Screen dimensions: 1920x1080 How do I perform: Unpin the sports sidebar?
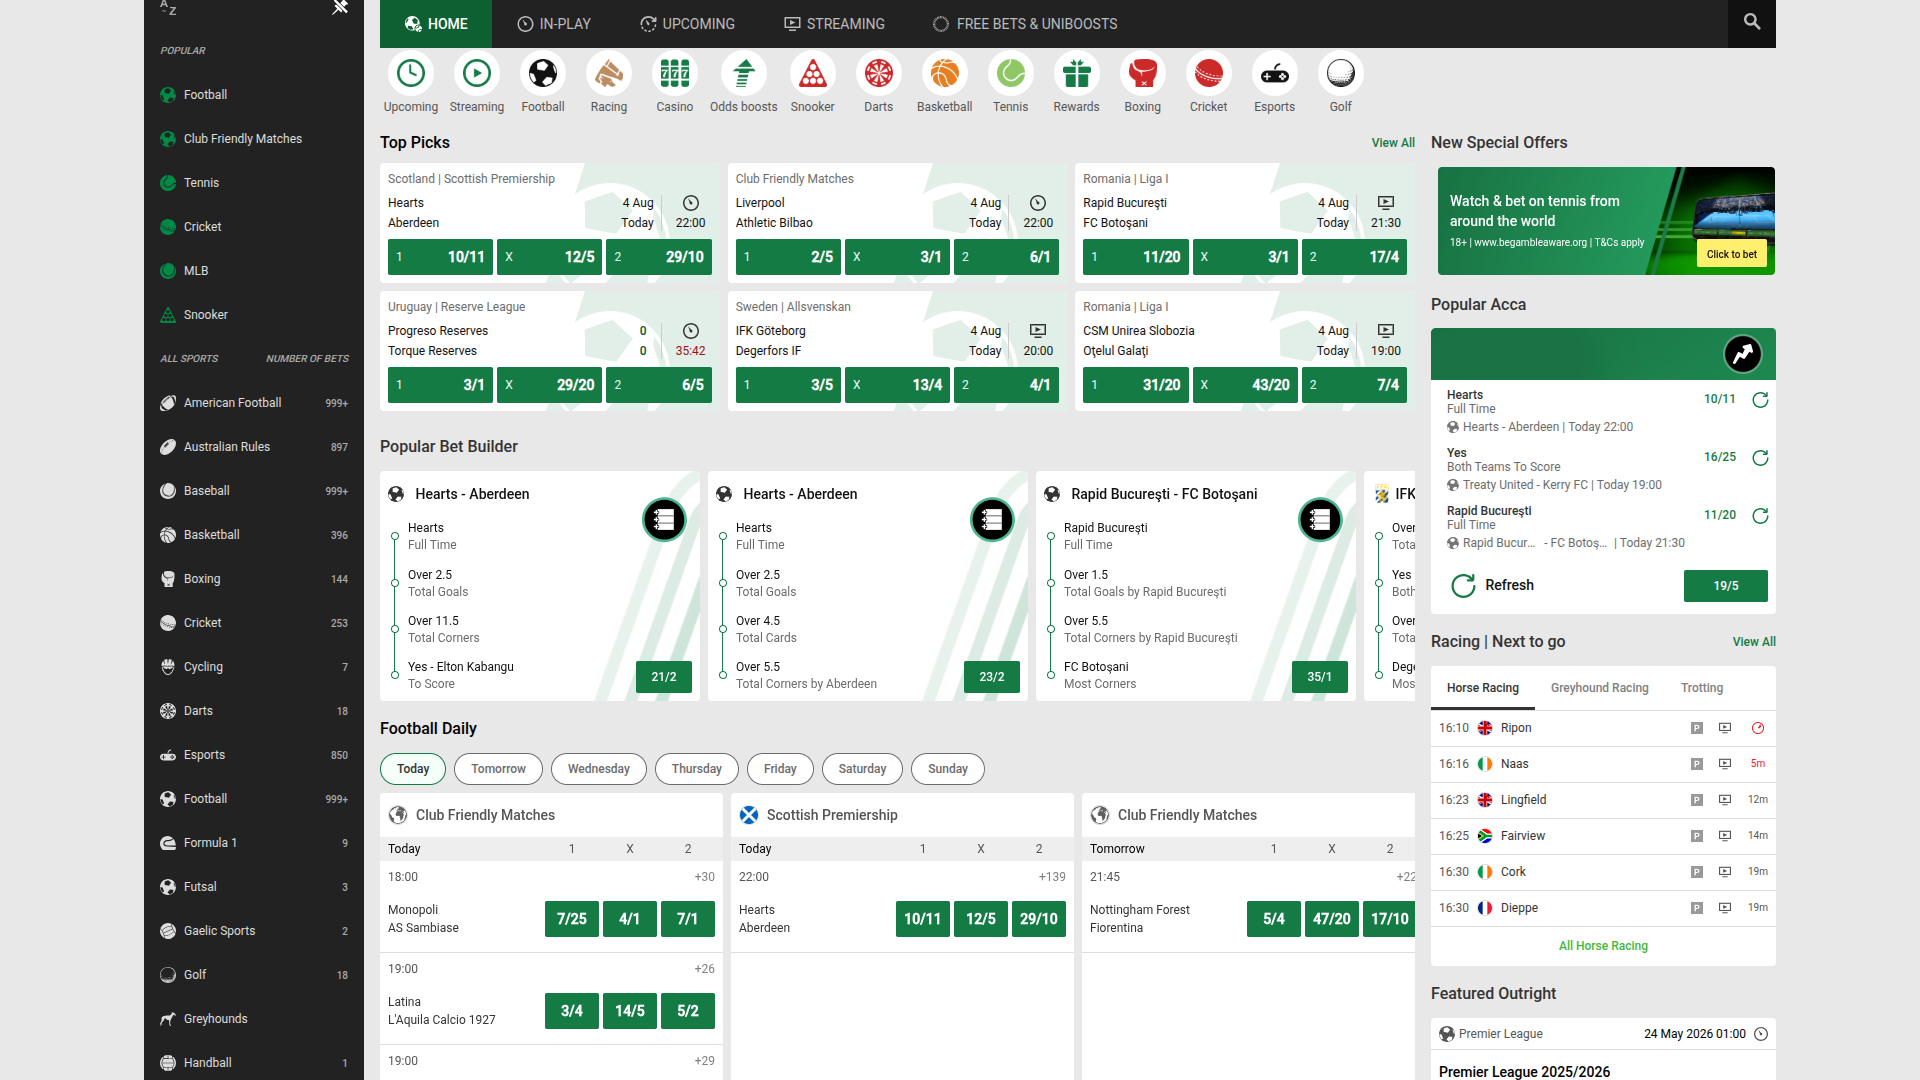click(x=340, y=8)
